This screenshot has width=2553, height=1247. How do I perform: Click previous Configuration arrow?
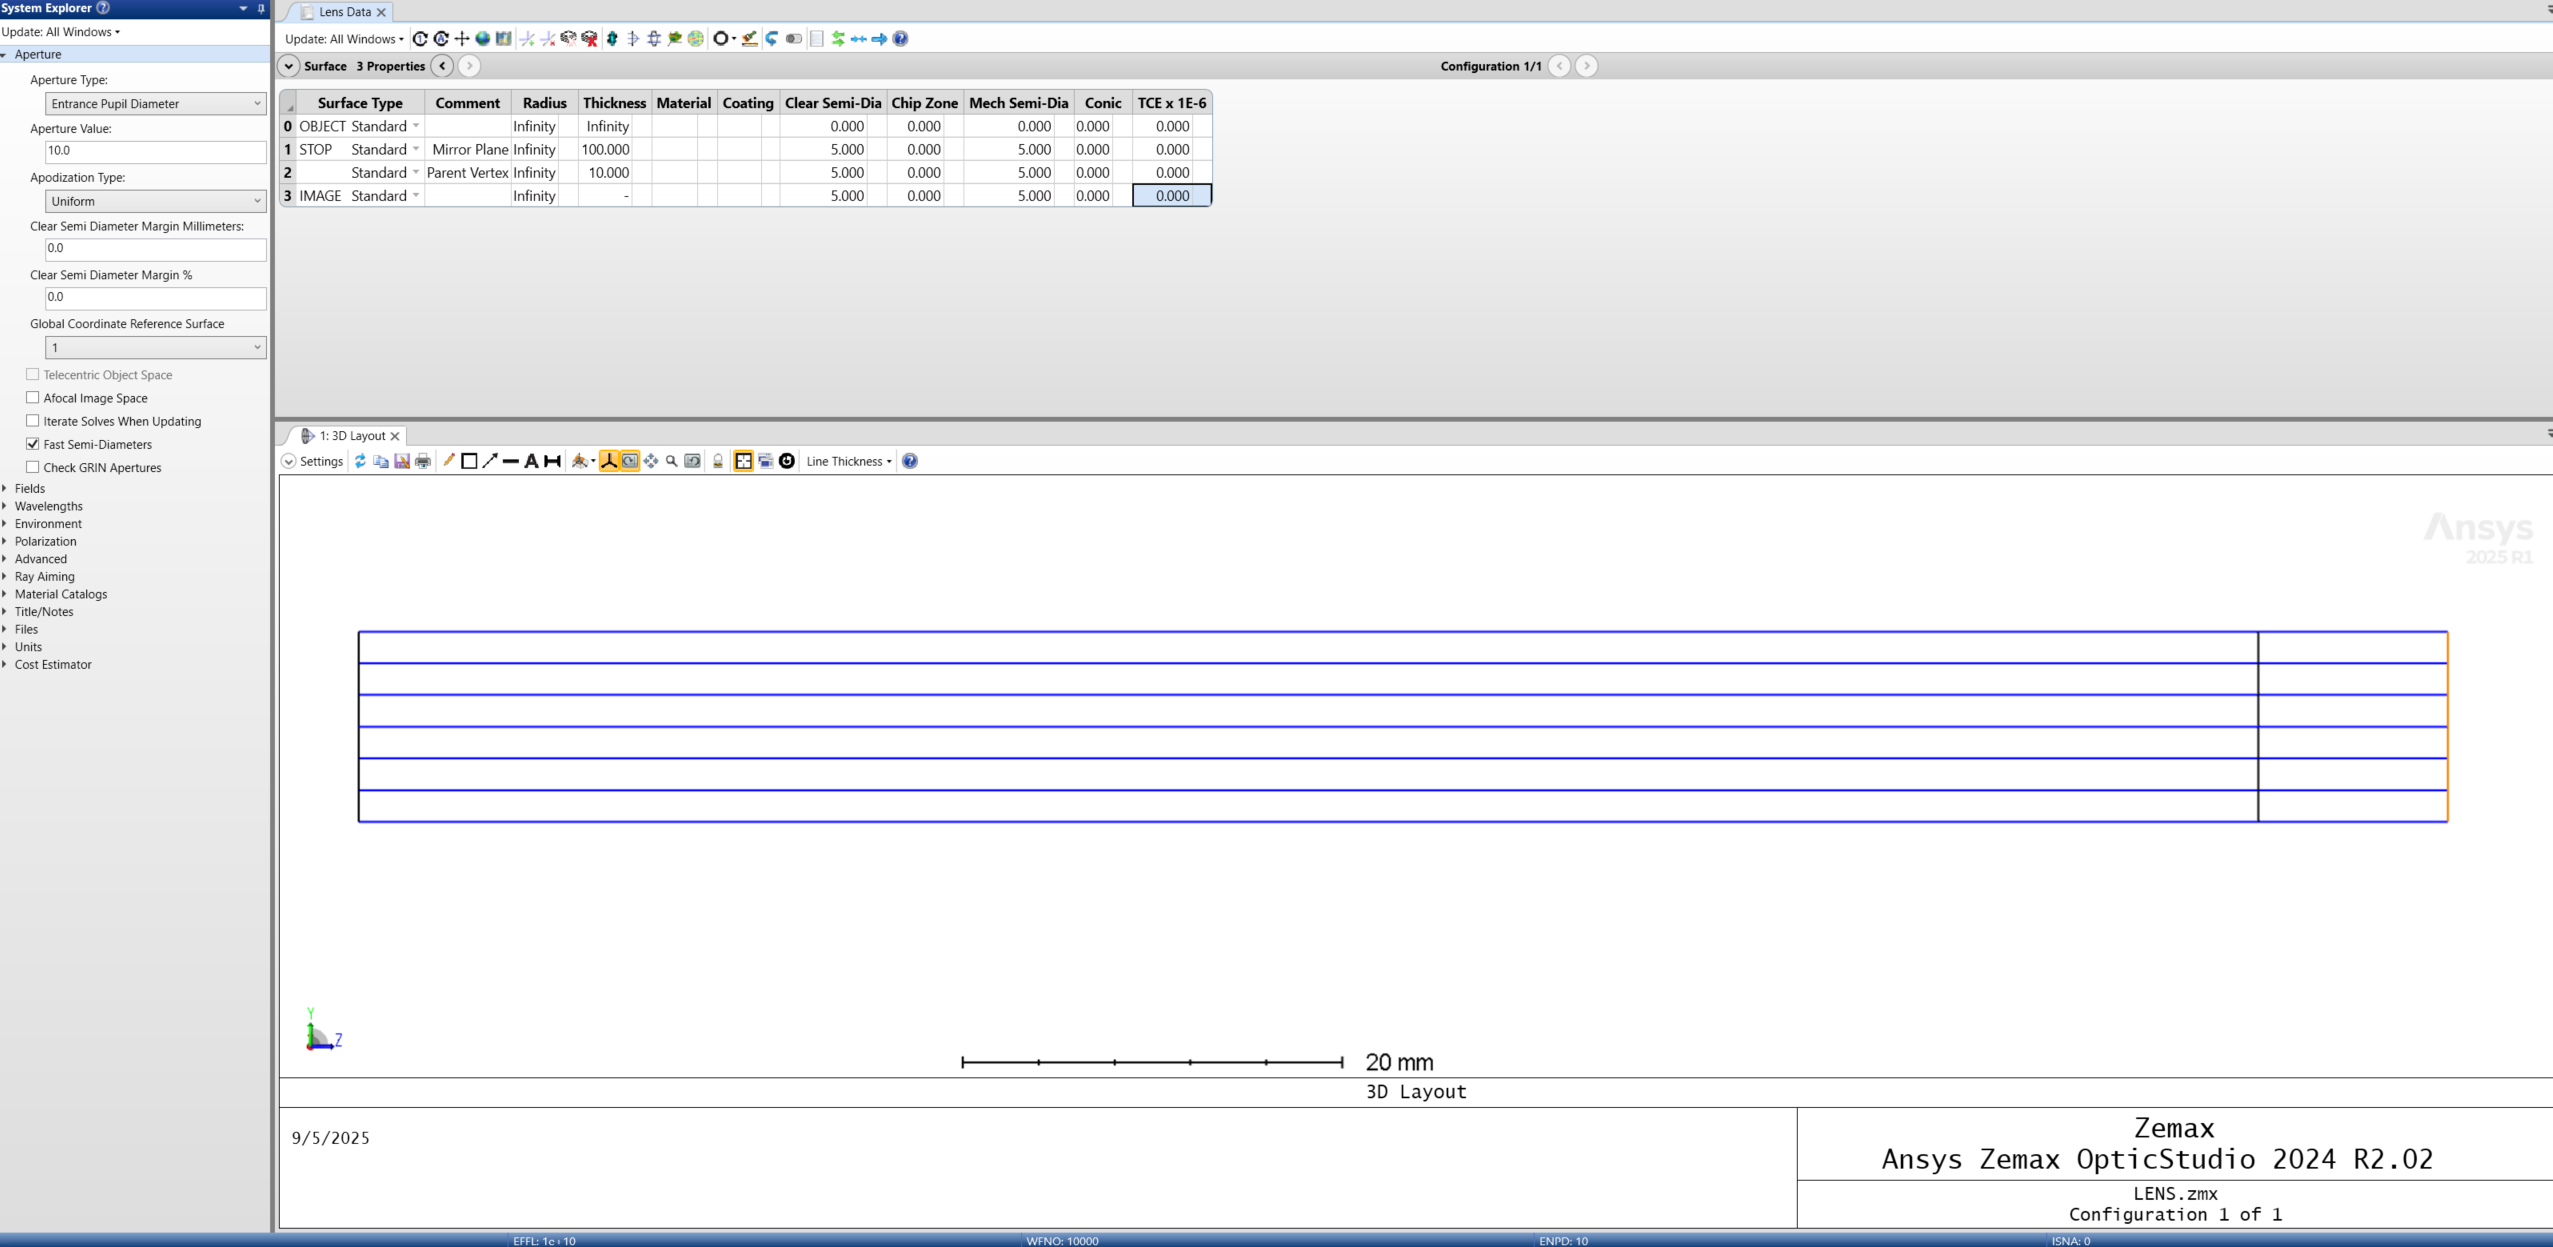pyautogui.click(x=1559, y=66)
